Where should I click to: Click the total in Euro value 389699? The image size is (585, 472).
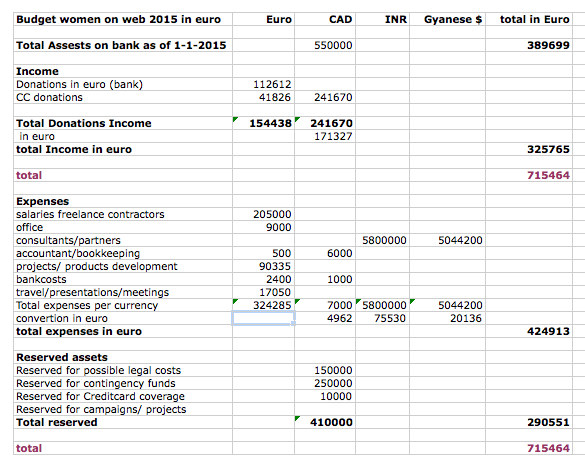pyautogui.click(x=529, y=45)
